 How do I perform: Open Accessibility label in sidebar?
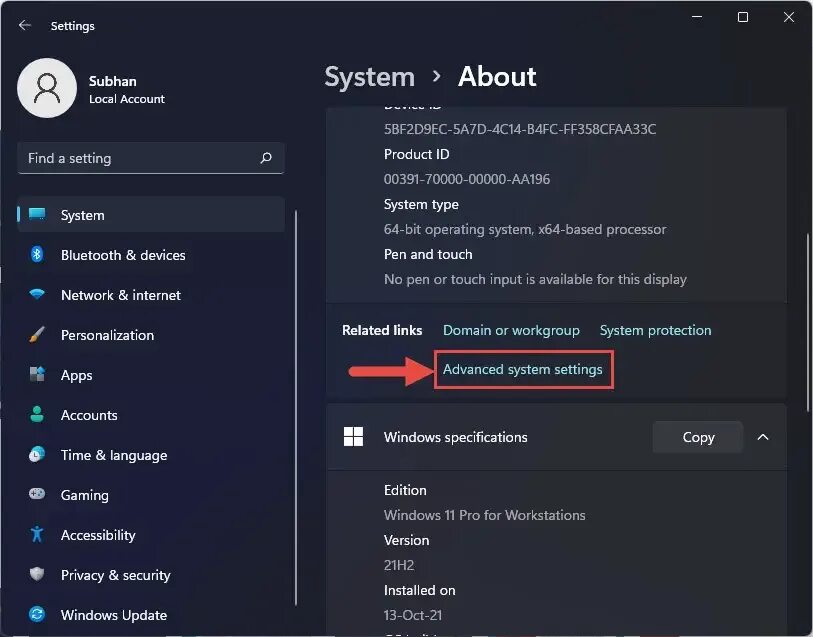pos(98,535)
